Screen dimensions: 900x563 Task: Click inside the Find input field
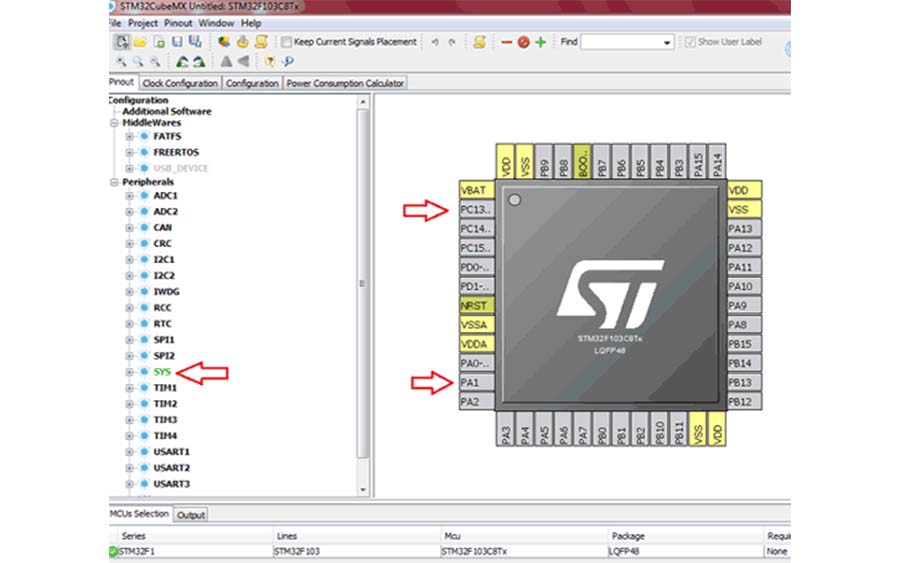click(620, 42)
